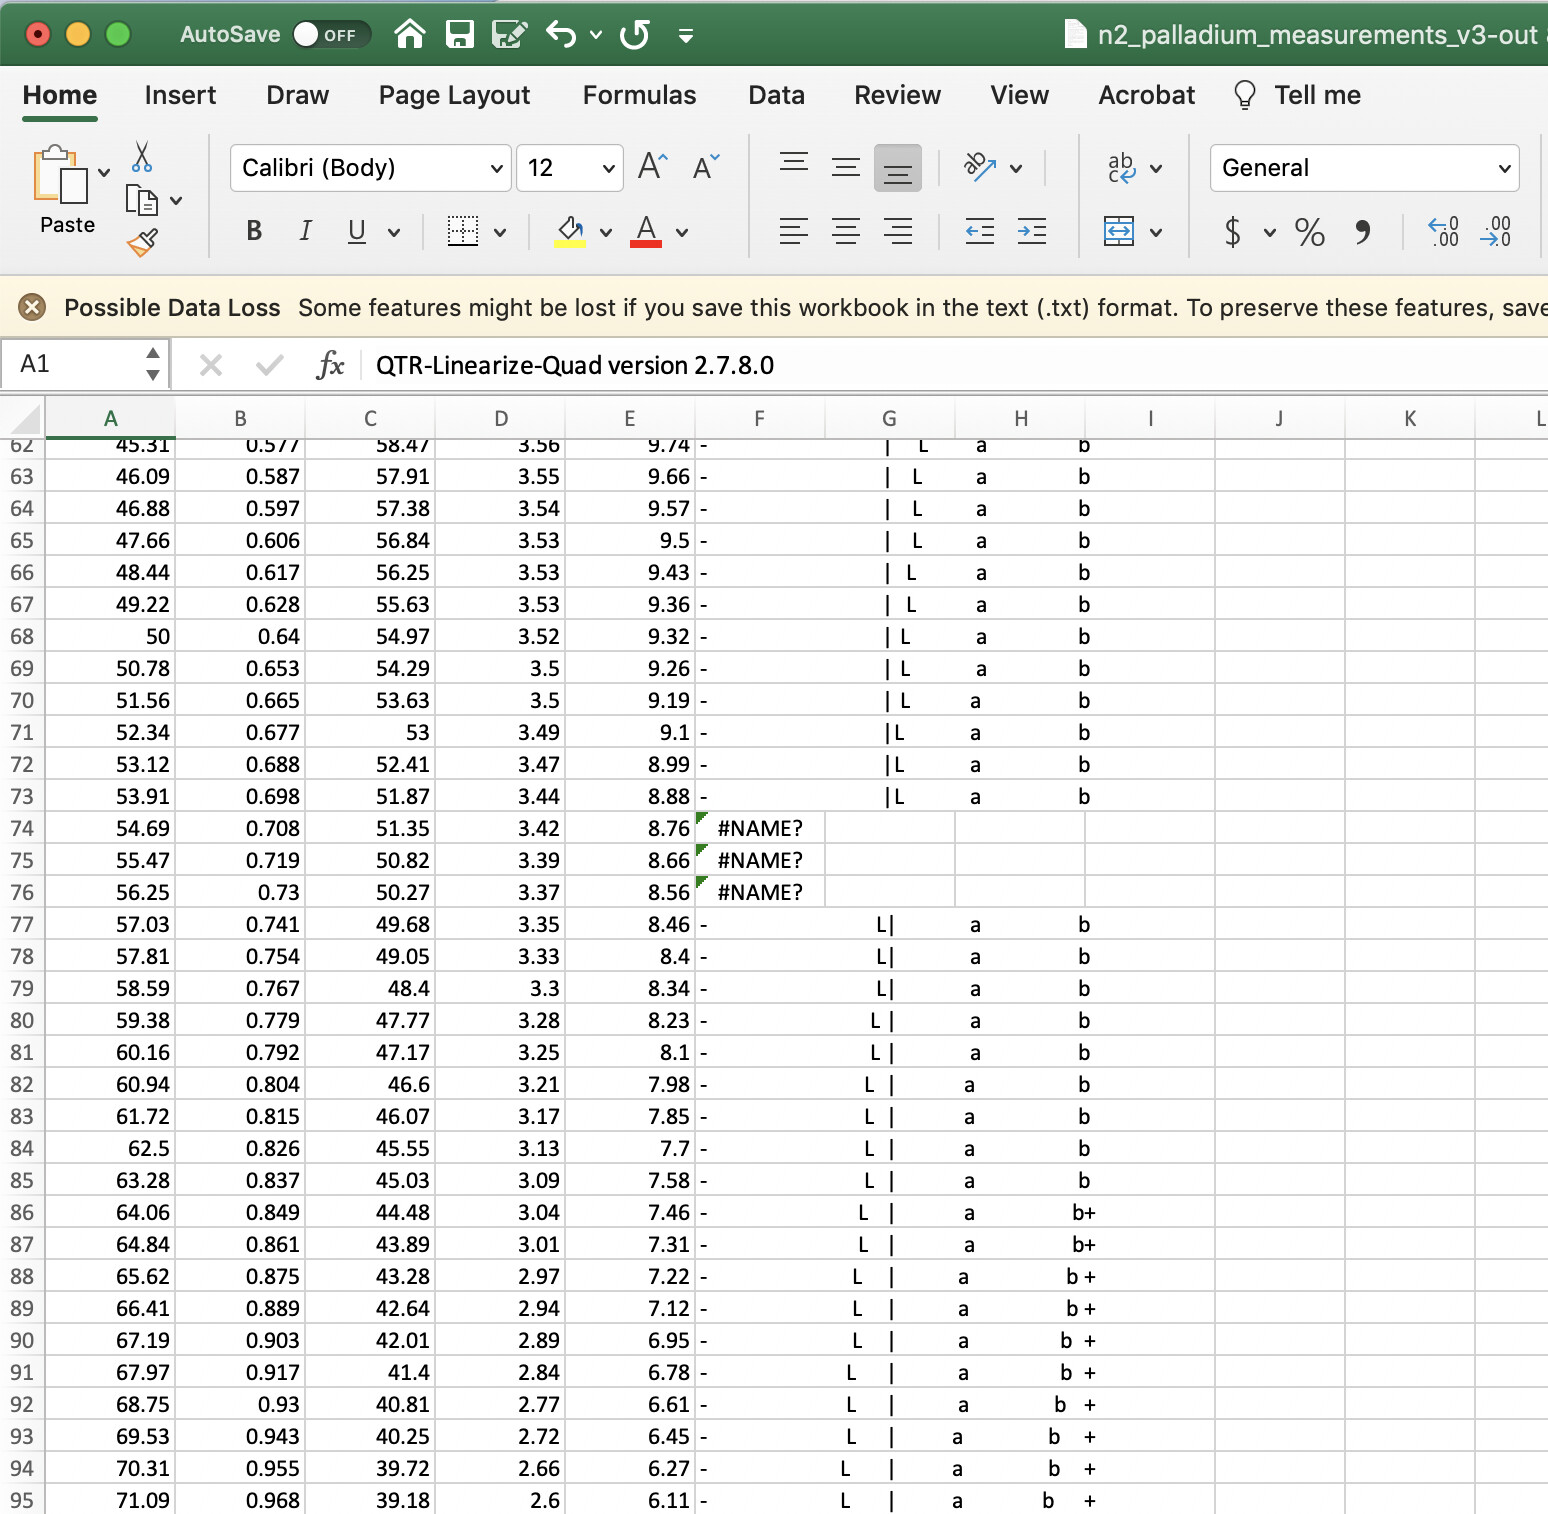Open the Calibri (Body) font dropdown
Viewport: 1548px width, 1514px height.
[496, 168]
